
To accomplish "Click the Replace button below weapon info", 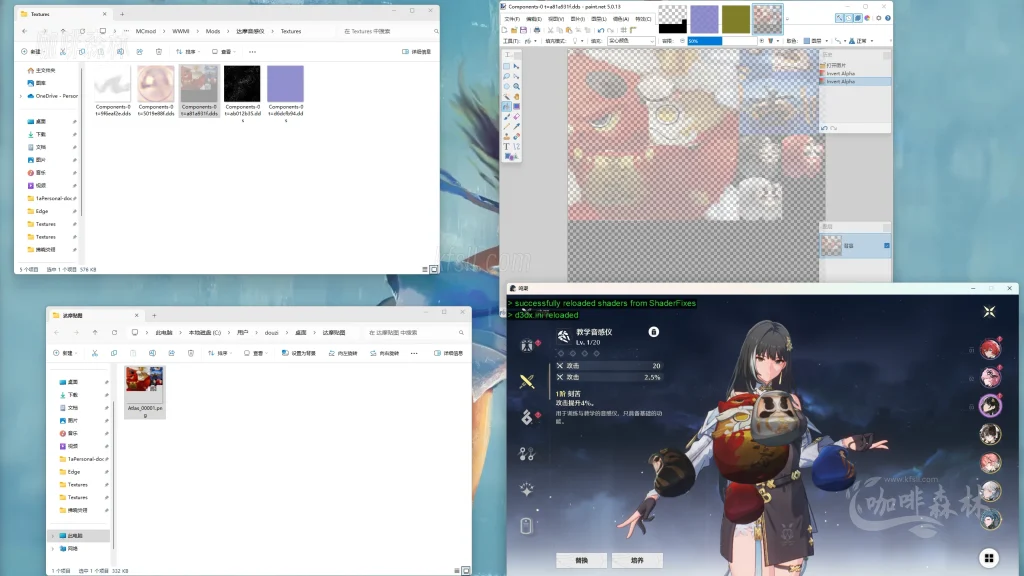I will click(581, 560).
